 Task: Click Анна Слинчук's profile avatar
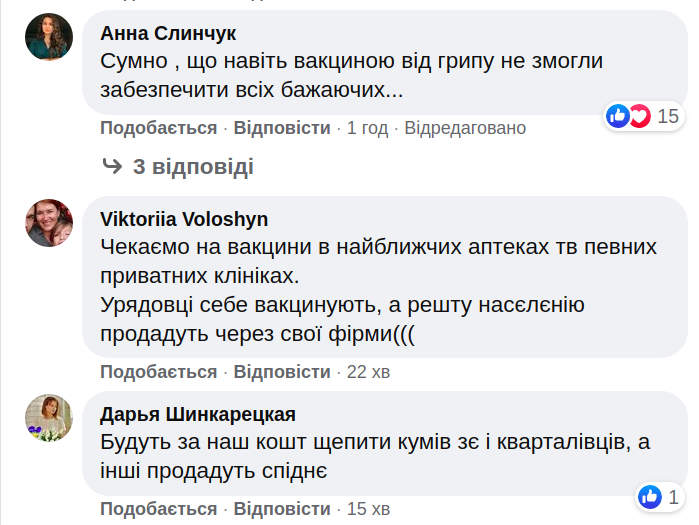tap(49, 37)
